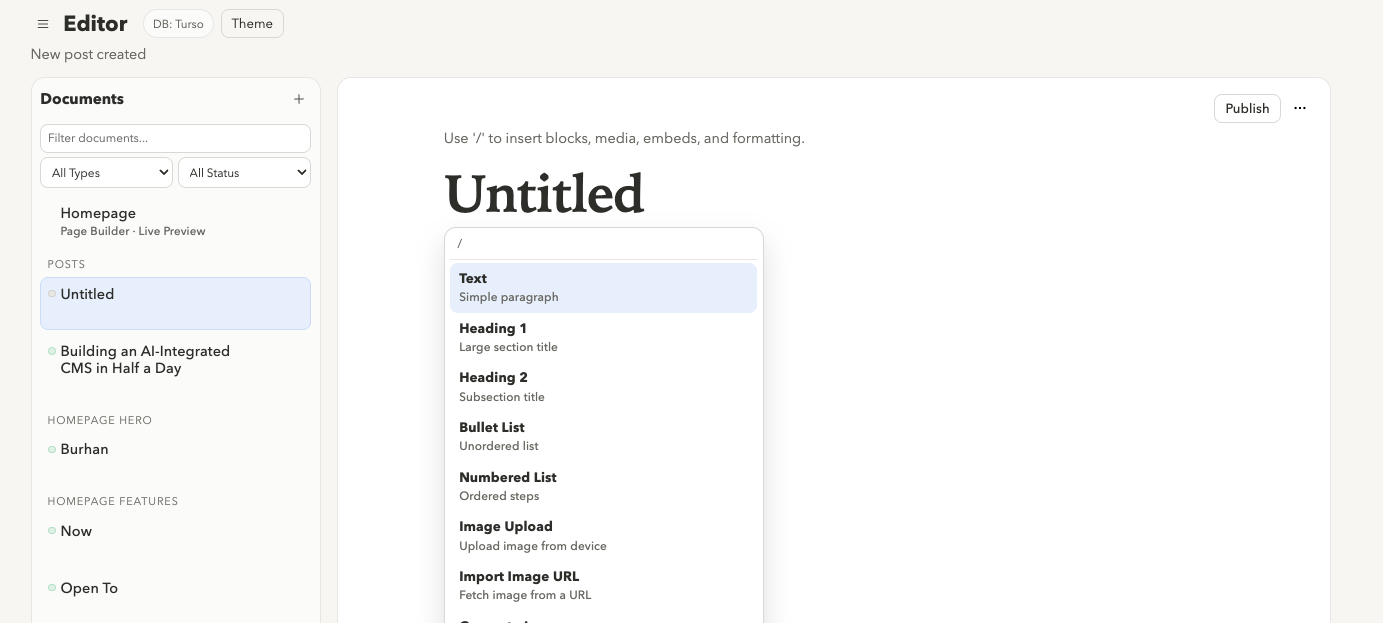Insert a Heading 2 block
The width and height of the screenshot is (1383, 623).
tap(603, 386)
